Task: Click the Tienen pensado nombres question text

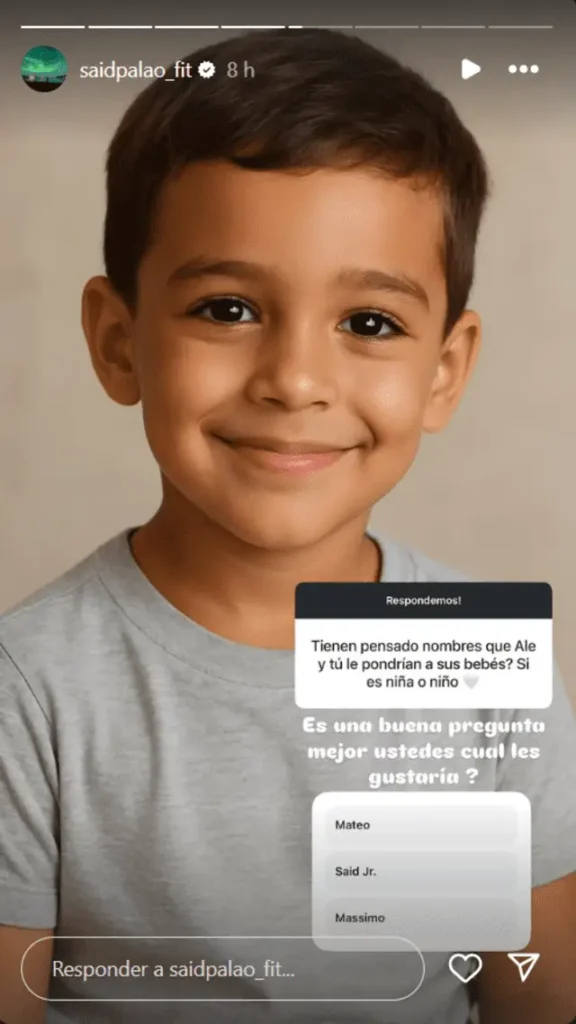Action: tap(423, 664)
